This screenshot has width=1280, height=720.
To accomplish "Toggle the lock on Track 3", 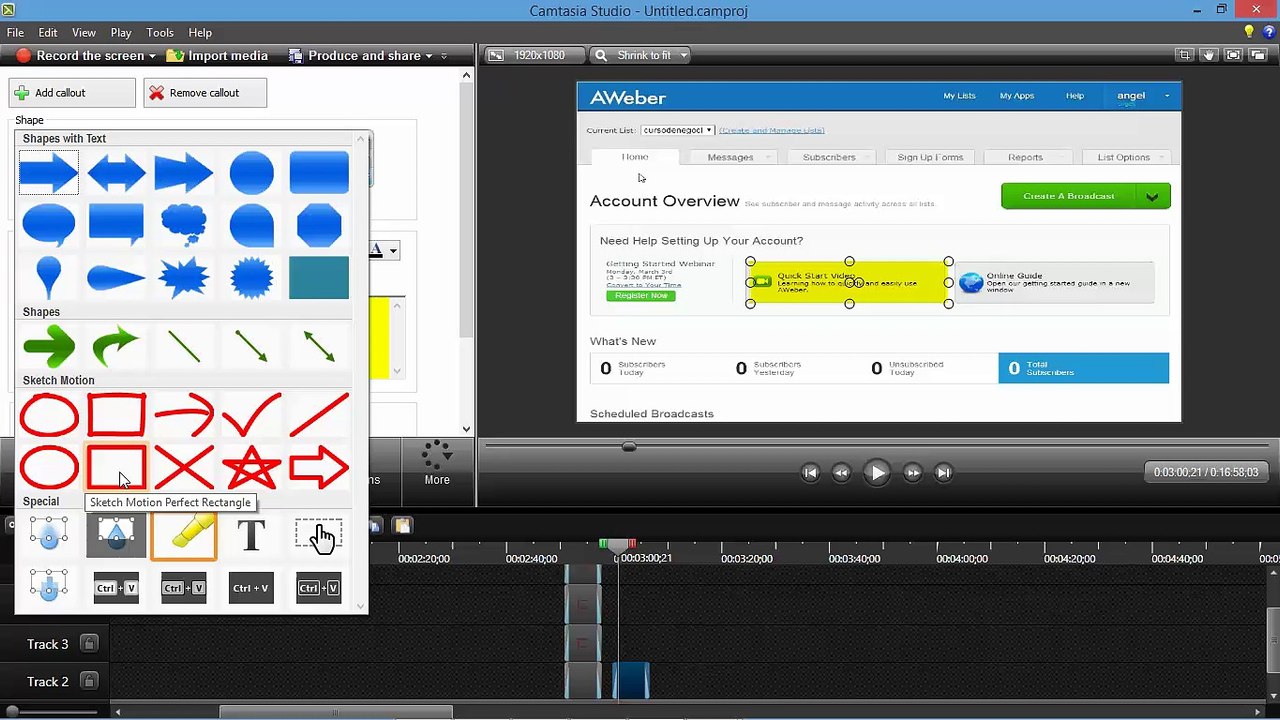I will point(89,644).
